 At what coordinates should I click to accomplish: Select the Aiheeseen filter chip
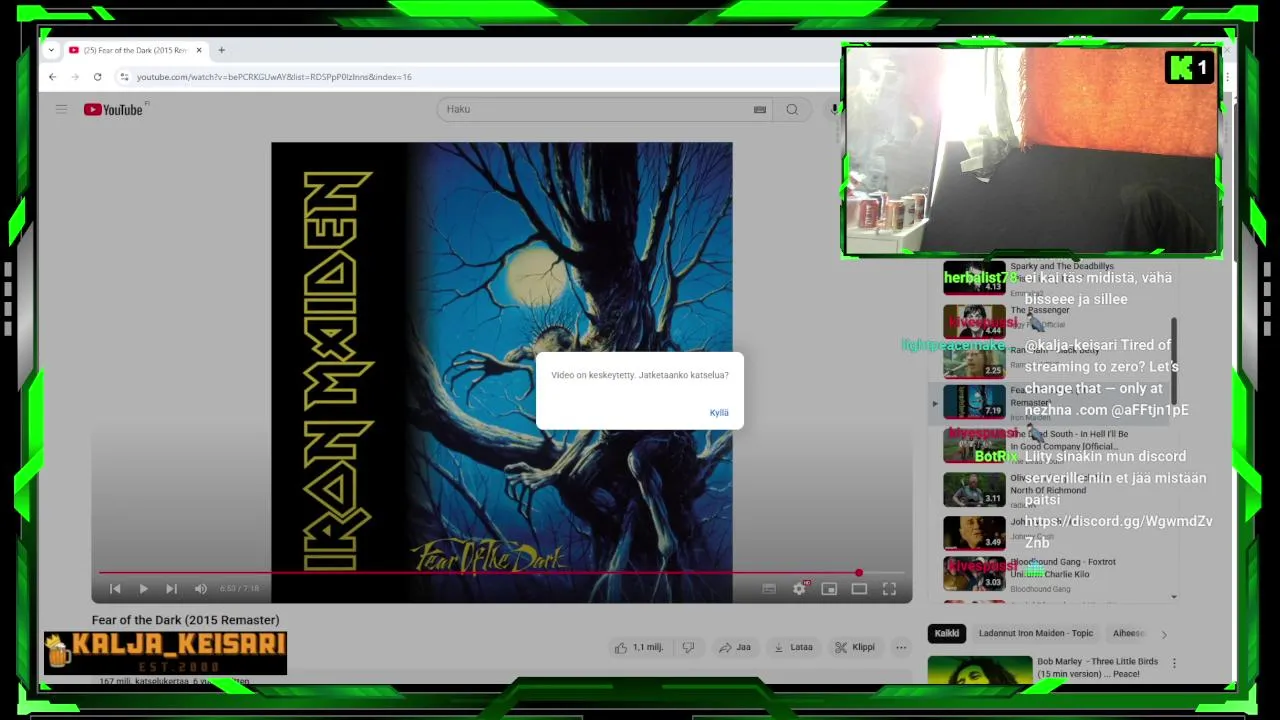point(1127,633)
